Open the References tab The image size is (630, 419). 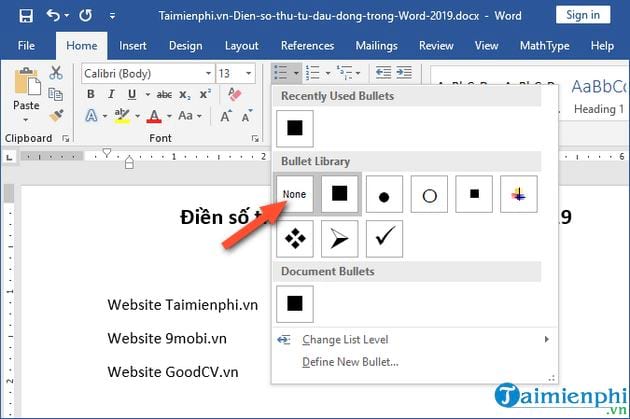pyautogui.click(x=307, y=46)
